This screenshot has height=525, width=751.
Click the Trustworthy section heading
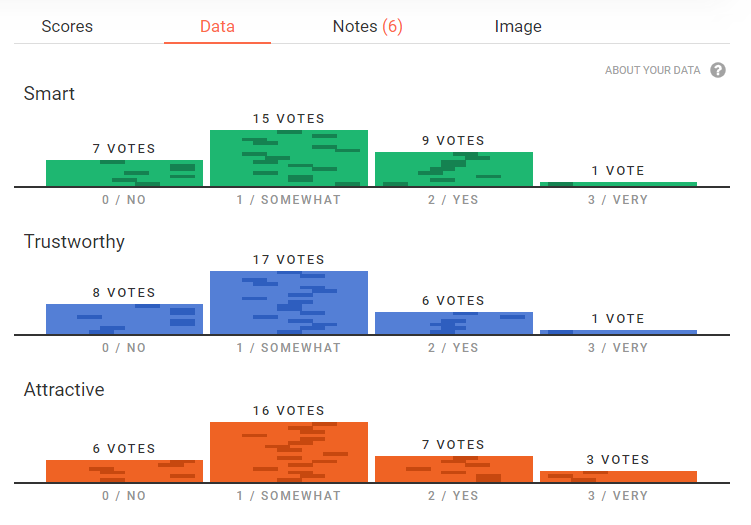click(74, 242)
